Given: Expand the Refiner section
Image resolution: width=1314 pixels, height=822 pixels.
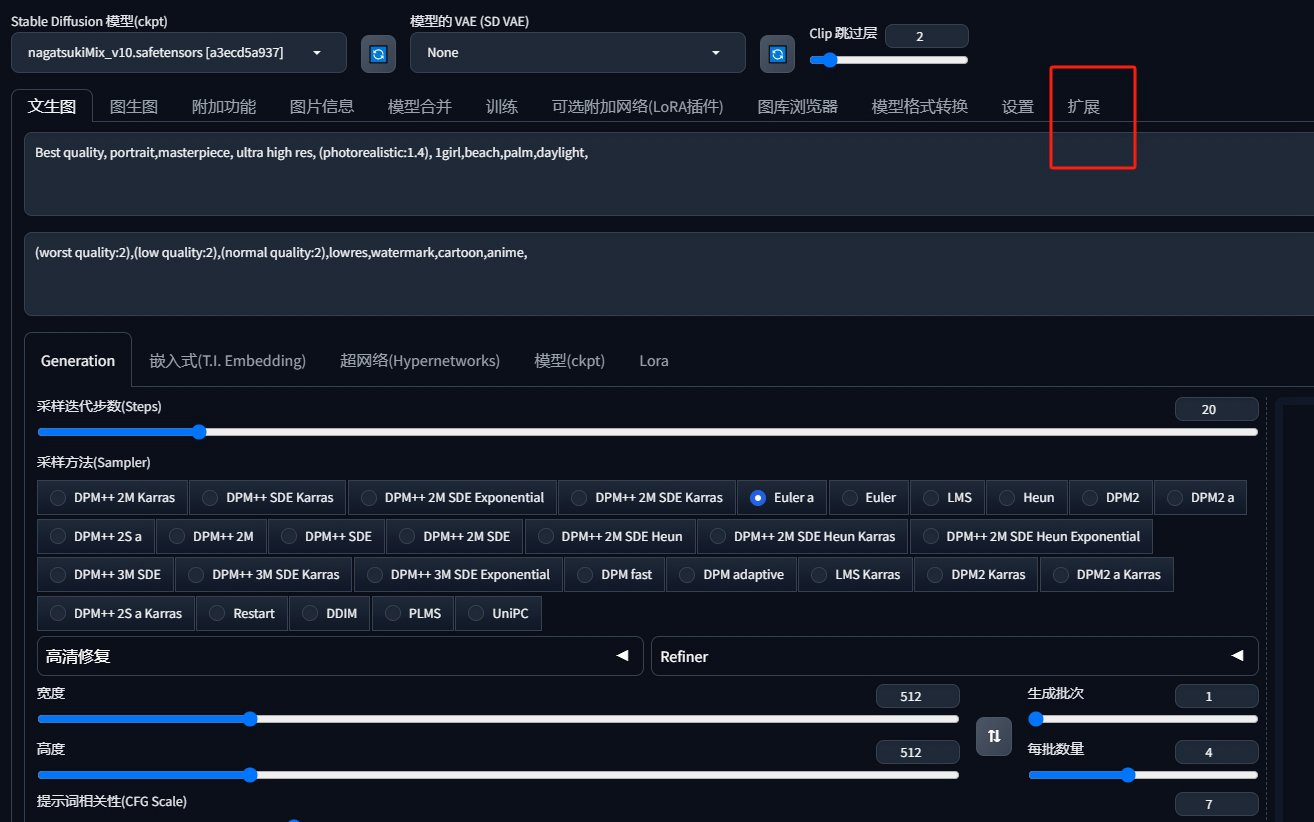Looking at the screenshot, I should (955, 656).
